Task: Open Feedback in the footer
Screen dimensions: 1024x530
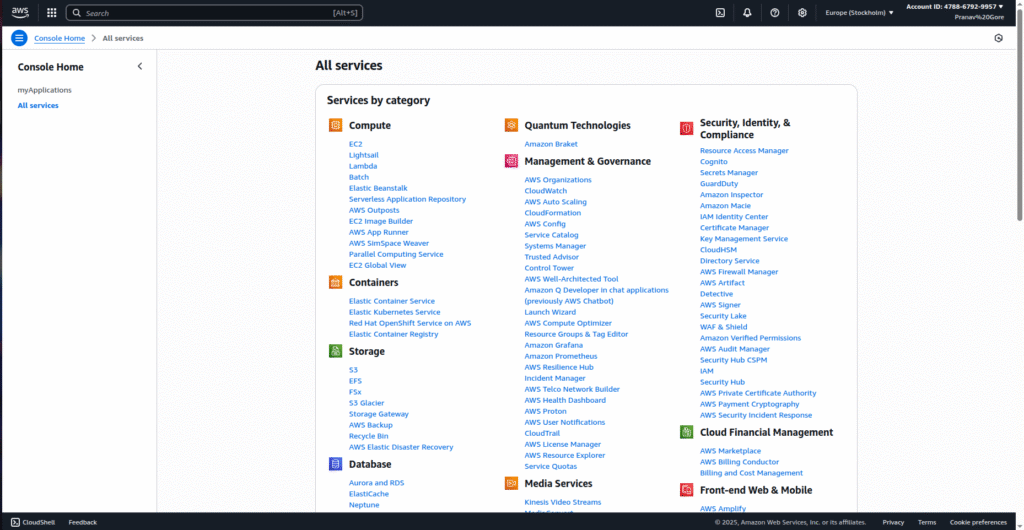Action: [x=83, y=522]
